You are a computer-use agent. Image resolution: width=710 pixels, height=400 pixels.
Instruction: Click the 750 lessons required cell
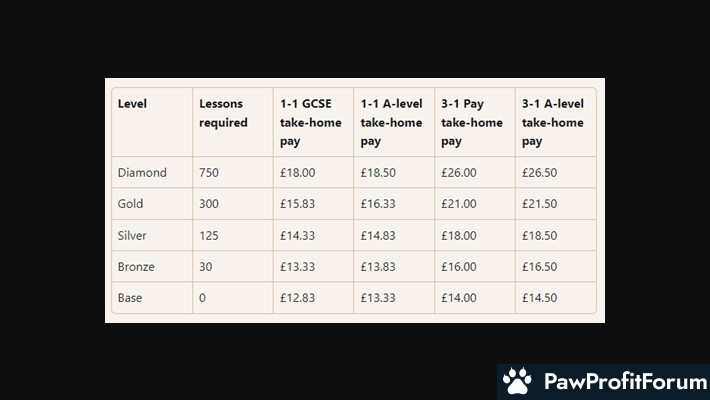[209, 173]
